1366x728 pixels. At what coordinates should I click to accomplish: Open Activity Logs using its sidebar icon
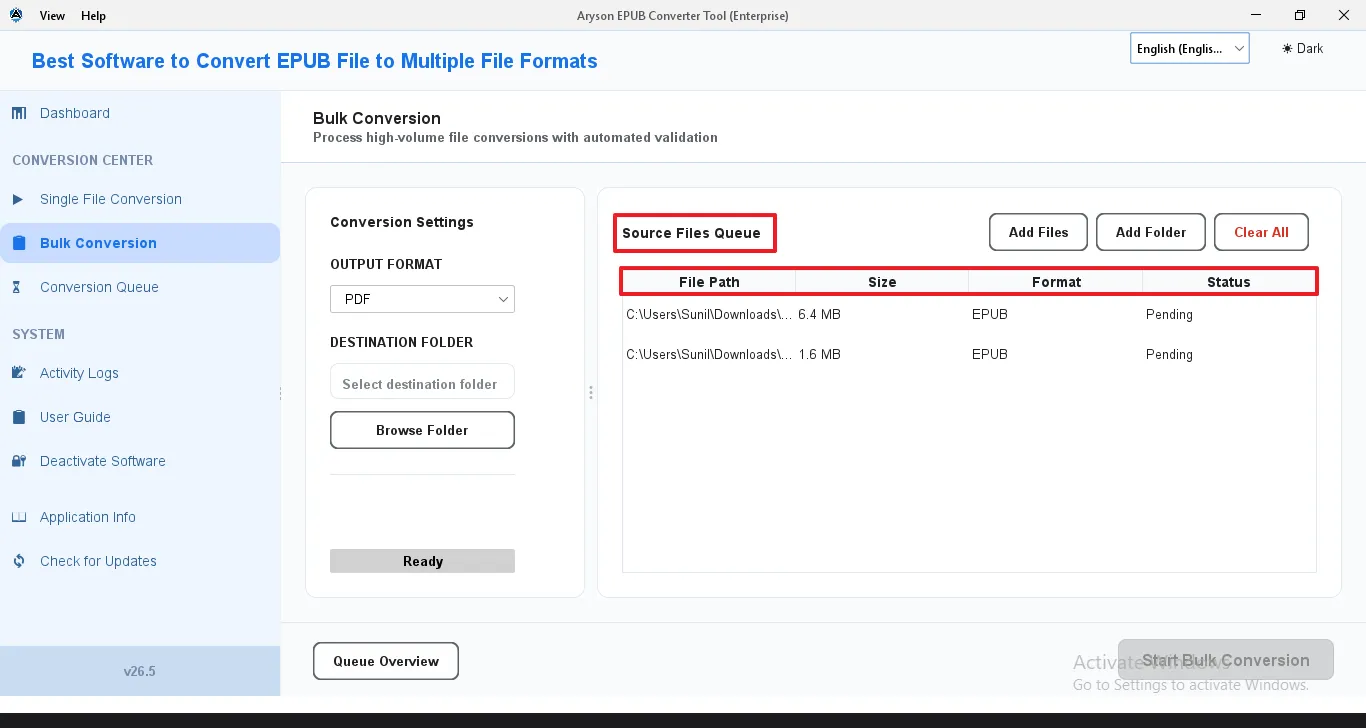tap(19, 373)
